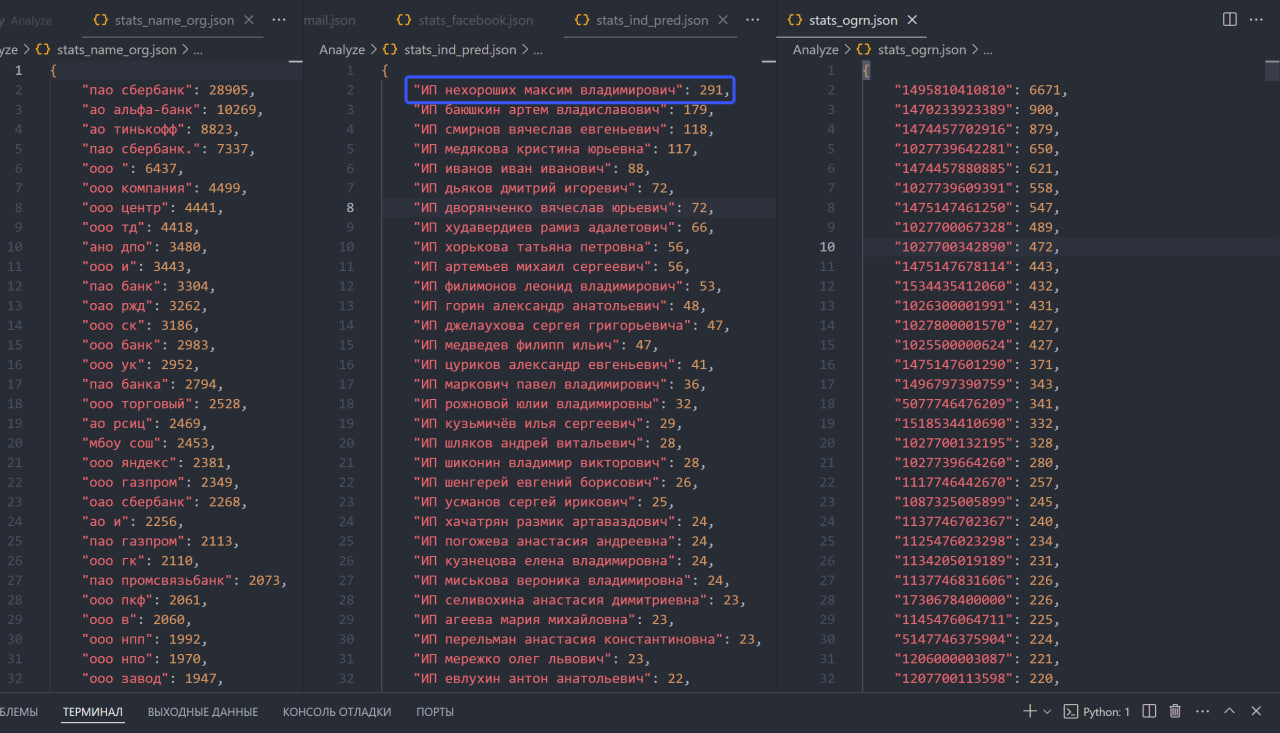The width and height of the screenshot is (1280, 733).
Task: Click line number 10 in stats_ogrn.json gutter
Action: point(827,247)
